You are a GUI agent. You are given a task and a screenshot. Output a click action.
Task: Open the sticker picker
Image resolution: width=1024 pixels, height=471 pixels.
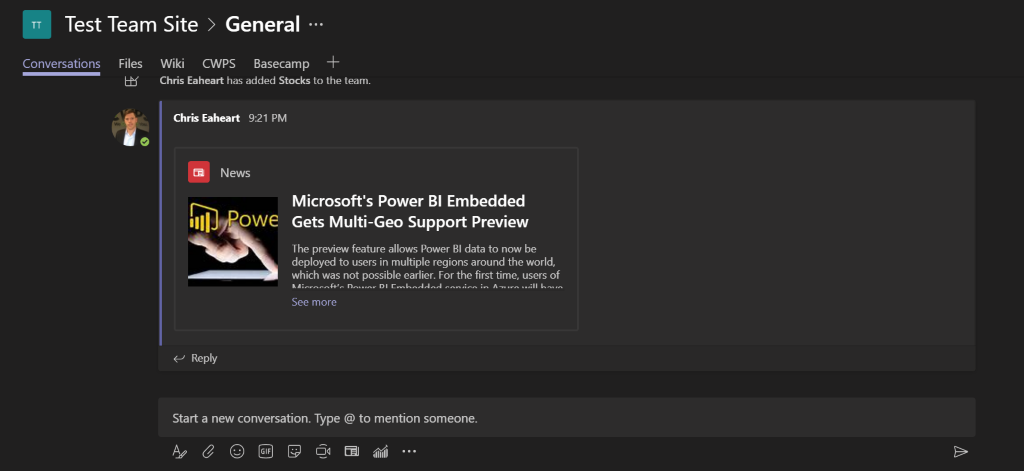click(295, 452)
